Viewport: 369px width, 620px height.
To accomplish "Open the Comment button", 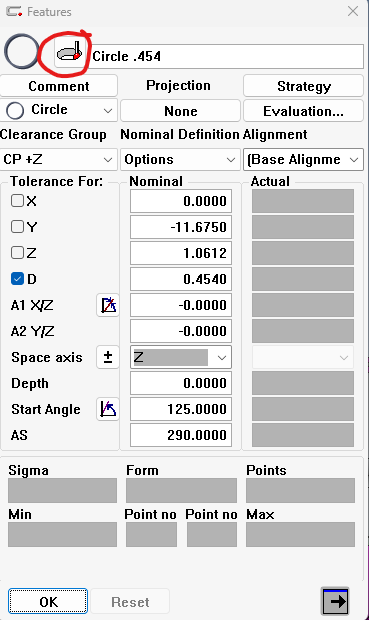I will point(59,86).
